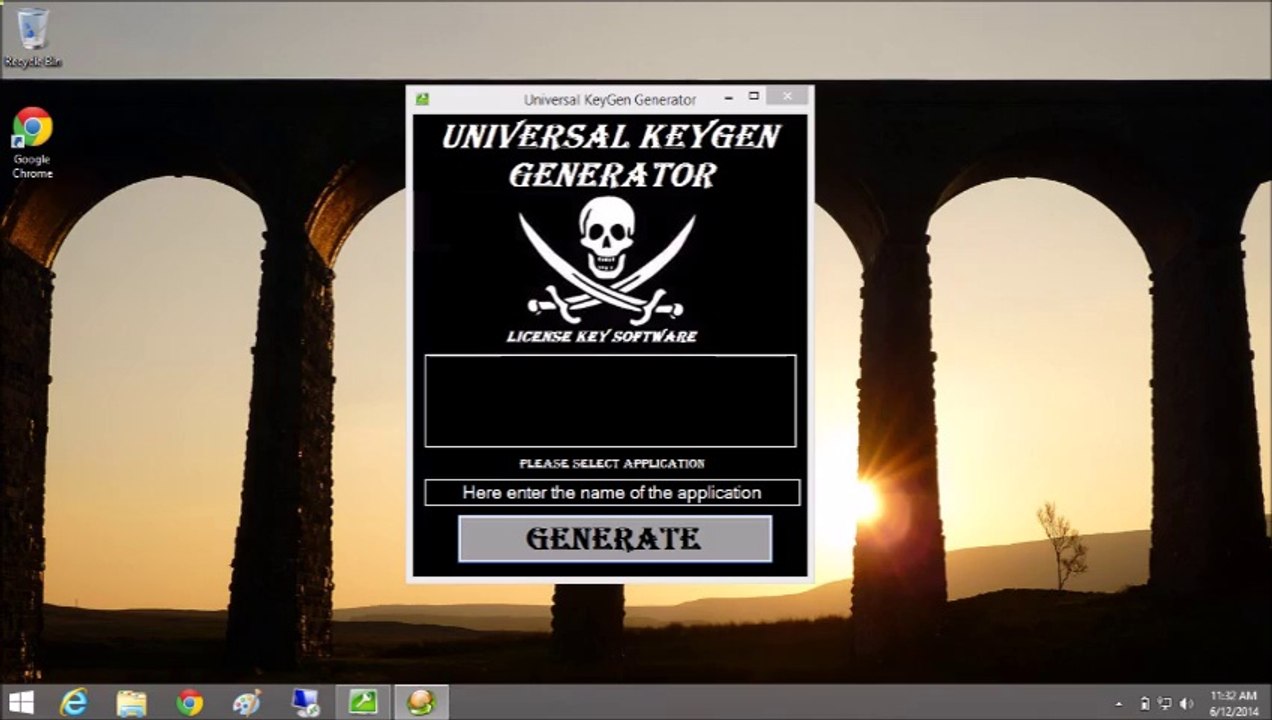Viewport: 1272px width, 720px height.
Task: Click the 'LICENSE KEY SOFTWARE' text
Action: [602, 337]
